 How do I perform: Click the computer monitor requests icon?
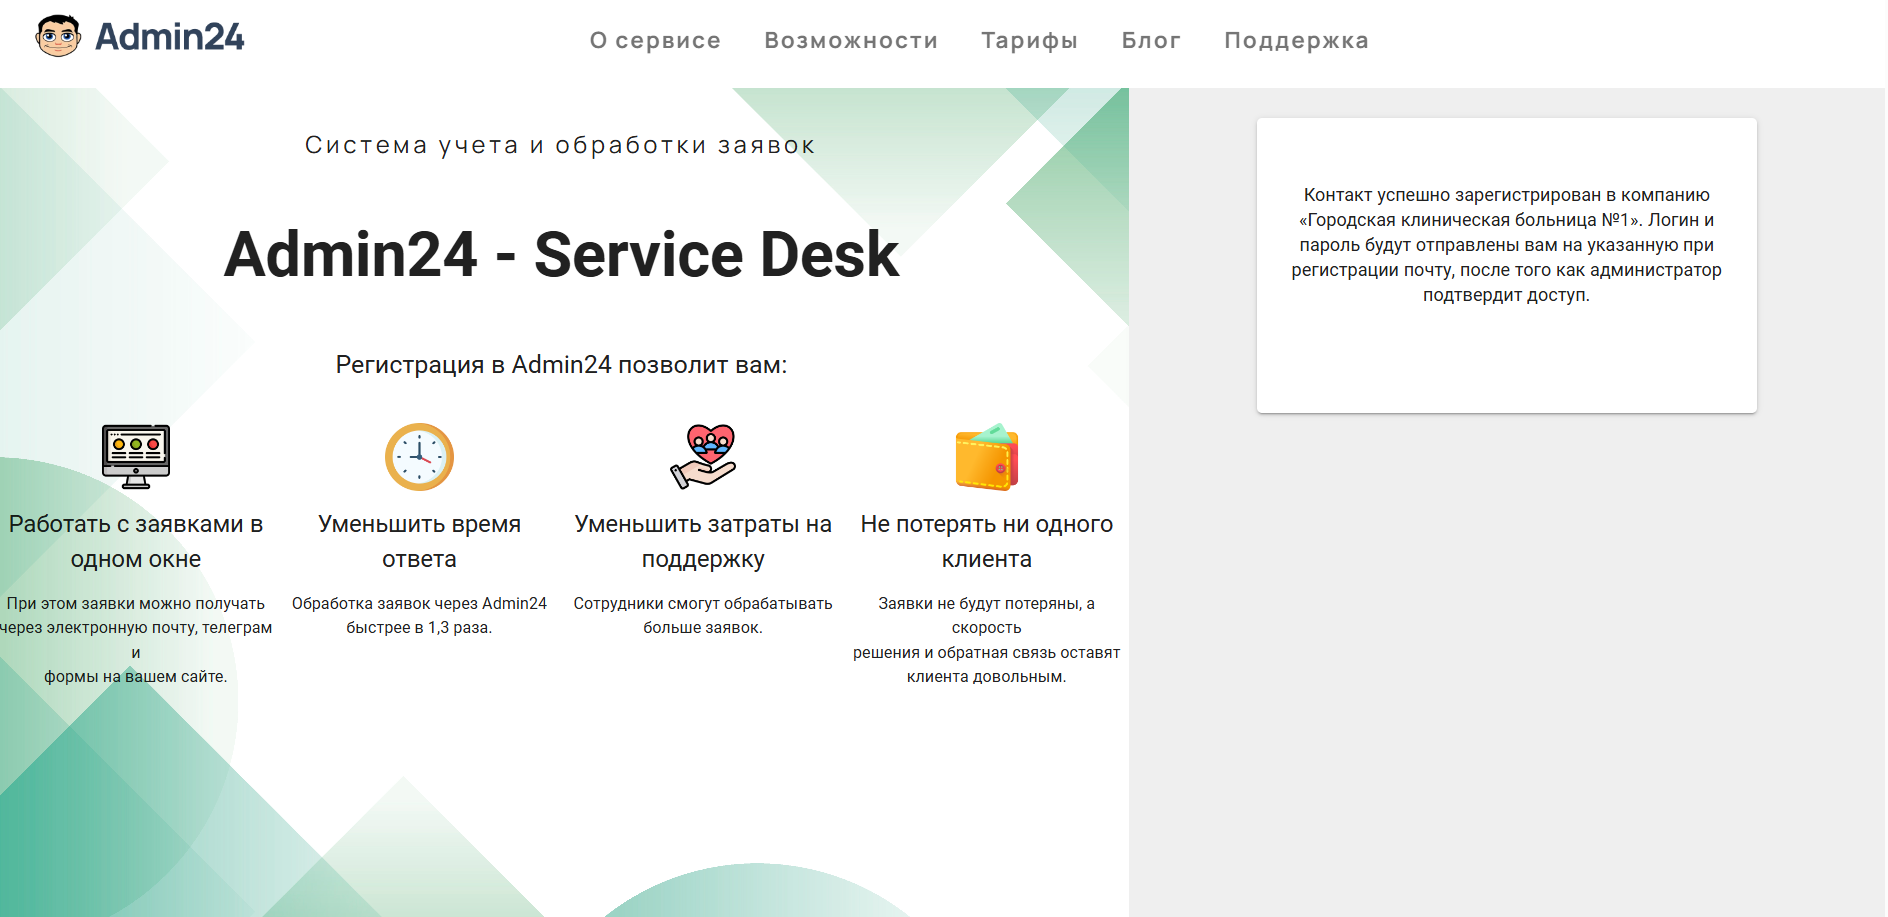[136, 456]
